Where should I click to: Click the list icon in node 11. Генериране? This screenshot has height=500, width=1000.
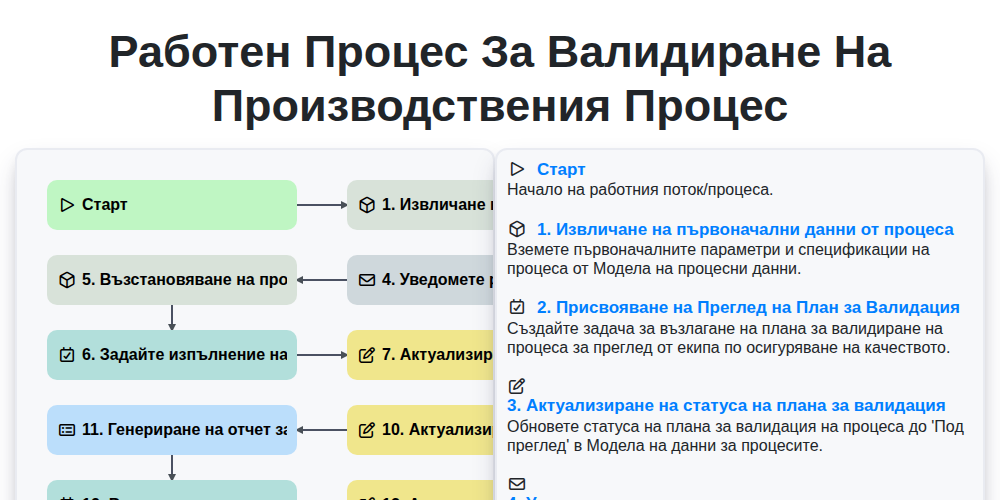[67, 430]
